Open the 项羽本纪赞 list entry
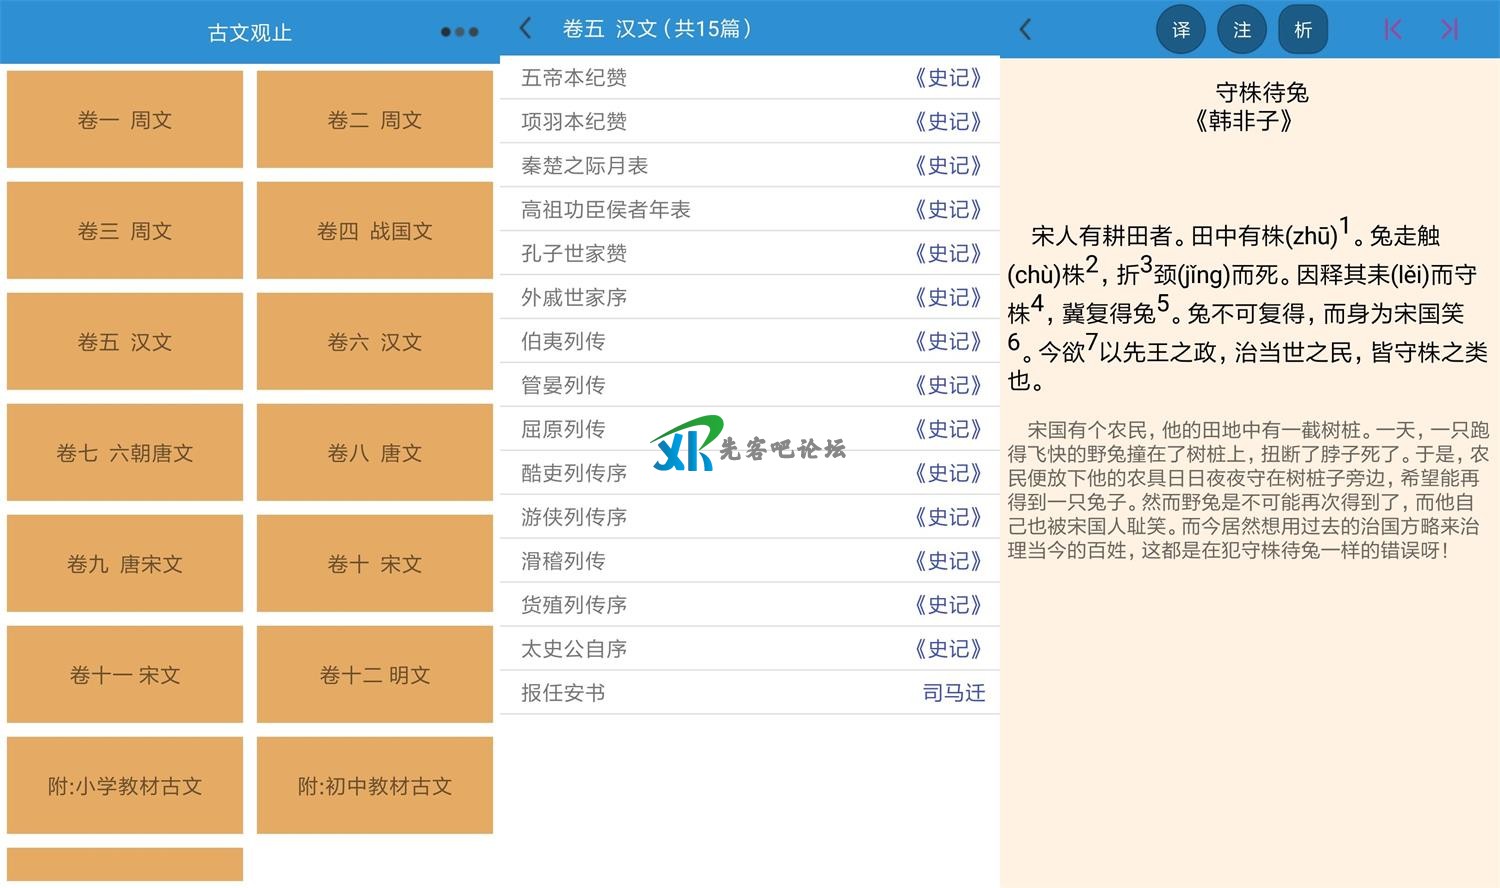This screenshot has height=888, width=1500. click(574, 122)
